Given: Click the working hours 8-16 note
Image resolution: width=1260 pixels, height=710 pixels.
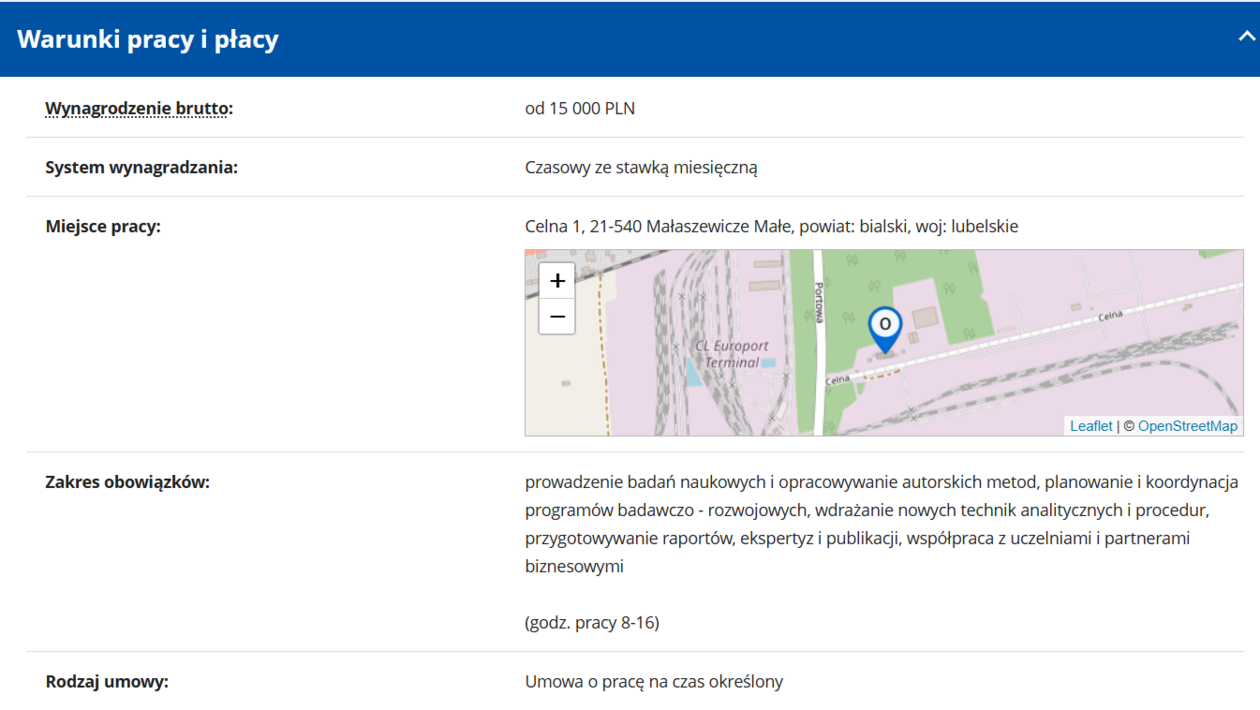Looking at the screenshot, I should (x=592, y=622).
